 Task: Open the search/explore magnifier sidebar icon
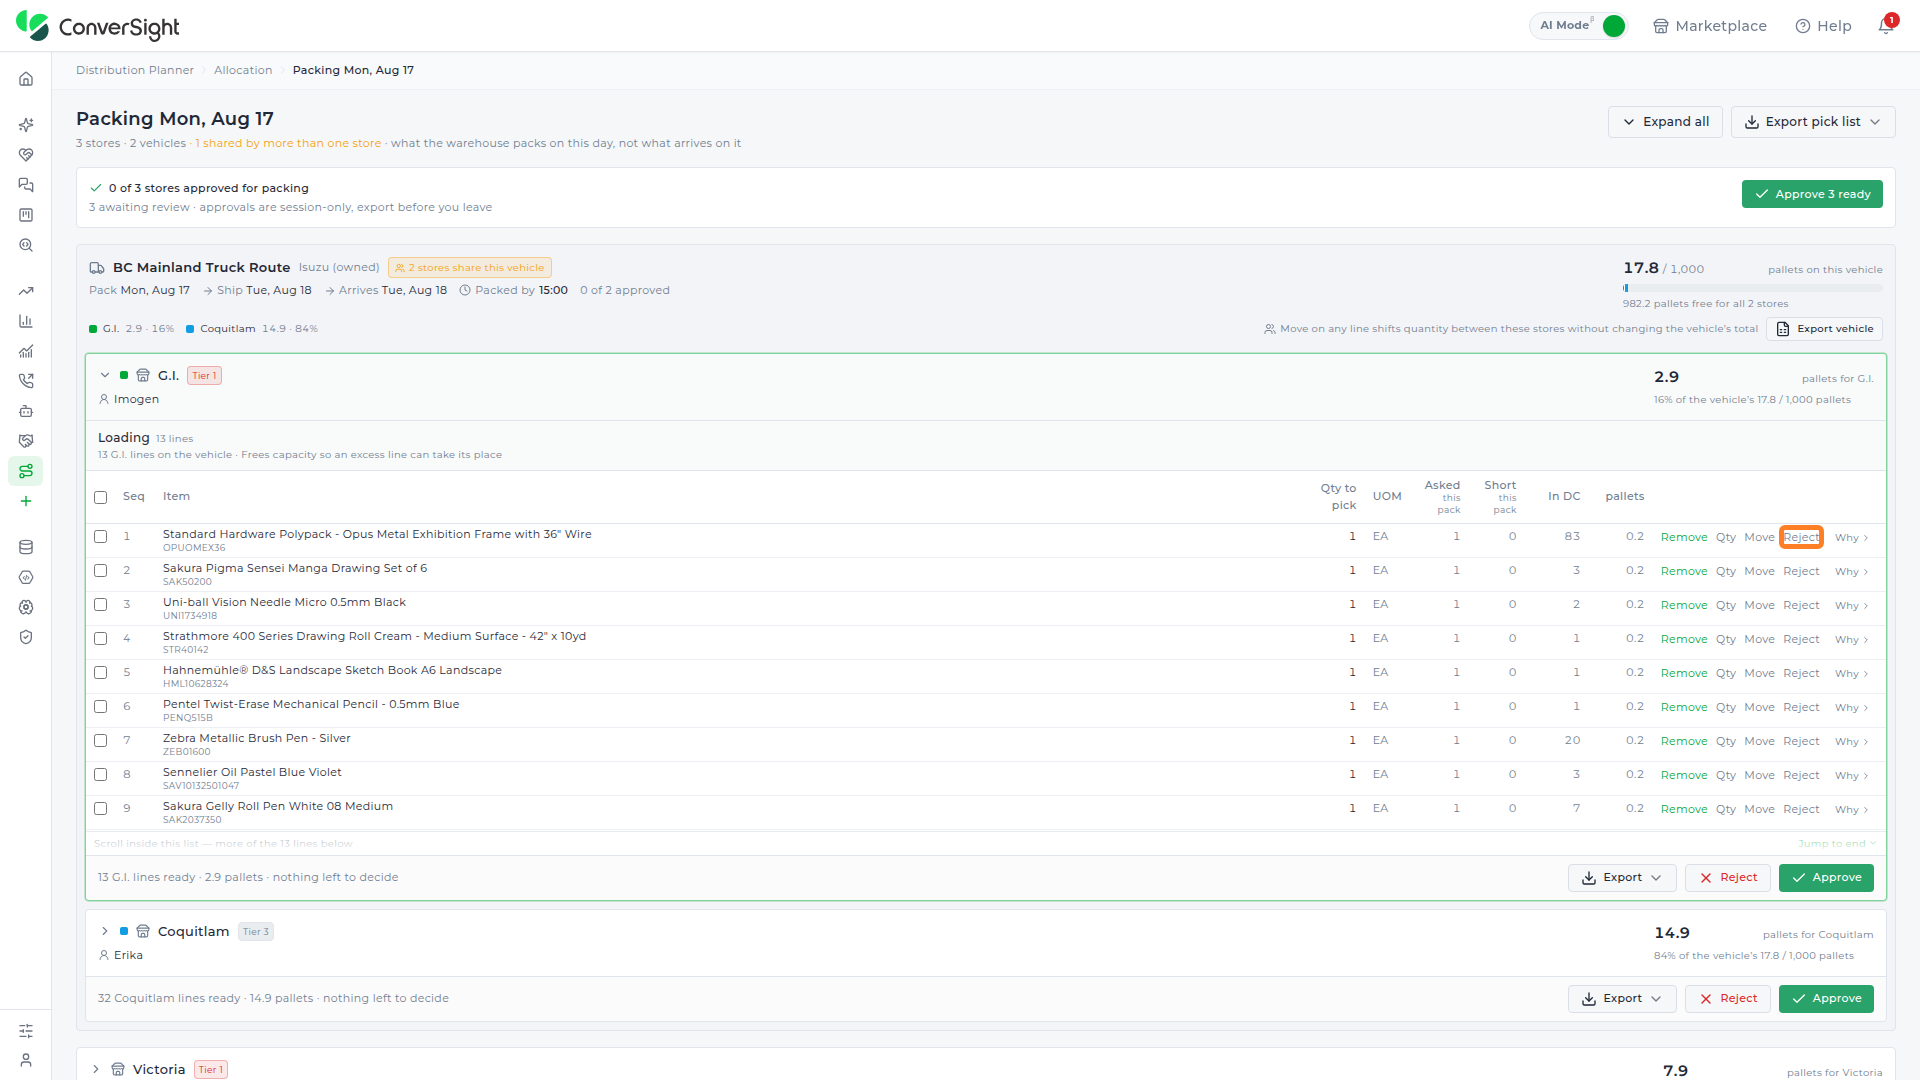point(26,245)
